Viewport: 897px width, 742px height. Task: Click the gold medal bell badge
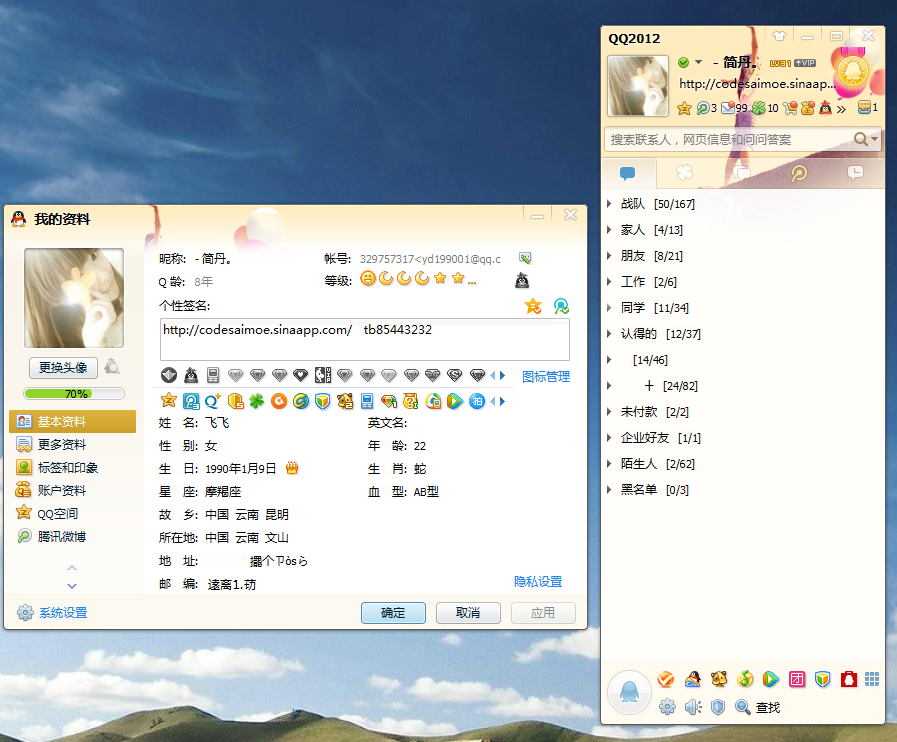click(x=852, y=72)
